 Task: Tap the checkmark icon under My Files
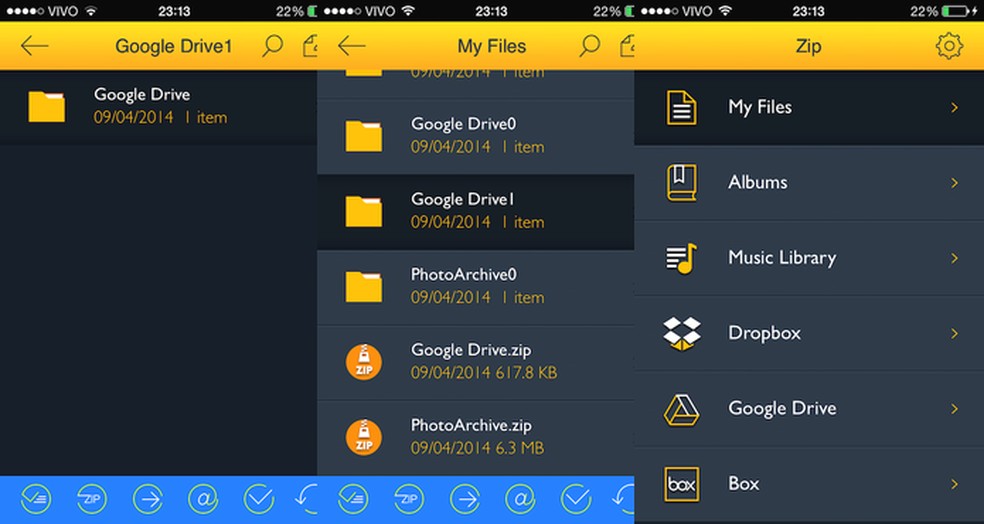(x=576, y=500)
